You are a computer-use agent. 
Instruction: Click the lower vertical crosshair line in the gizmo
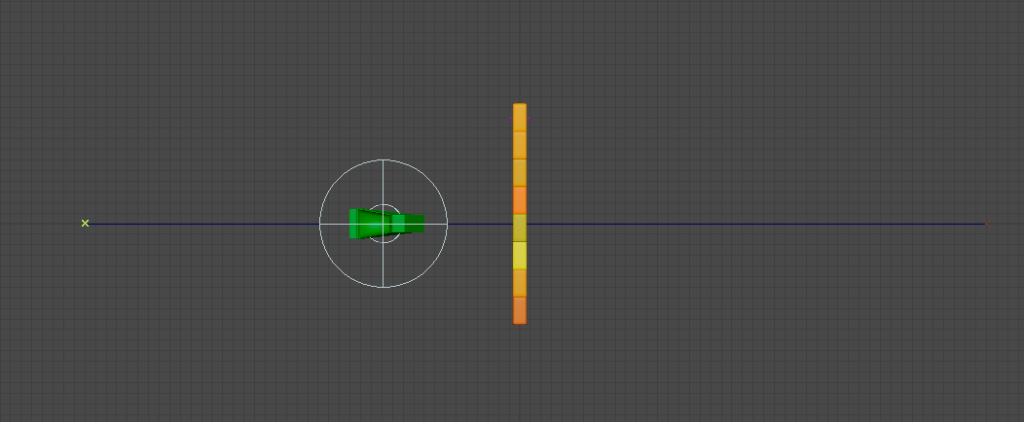384,265
